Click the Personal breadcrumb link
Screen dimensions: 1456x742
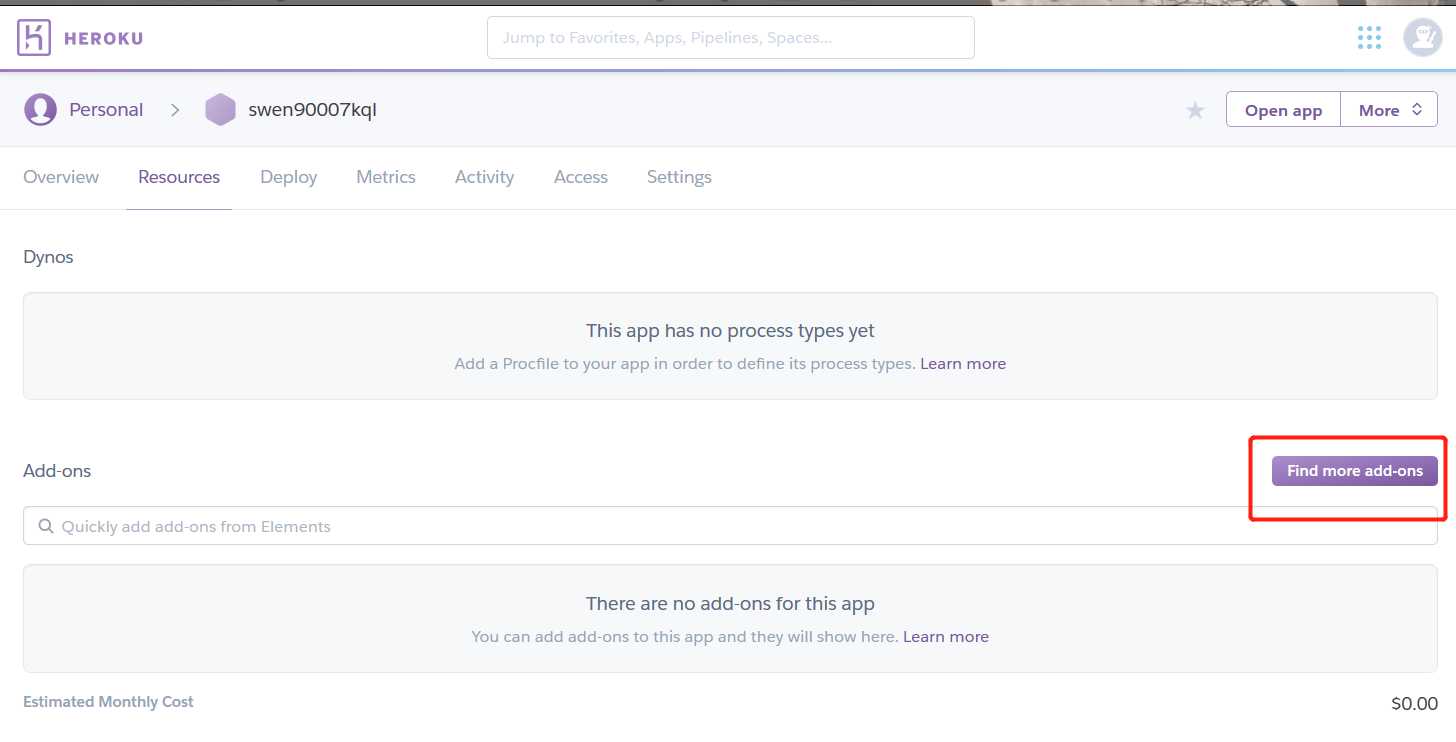click(106, 110)
